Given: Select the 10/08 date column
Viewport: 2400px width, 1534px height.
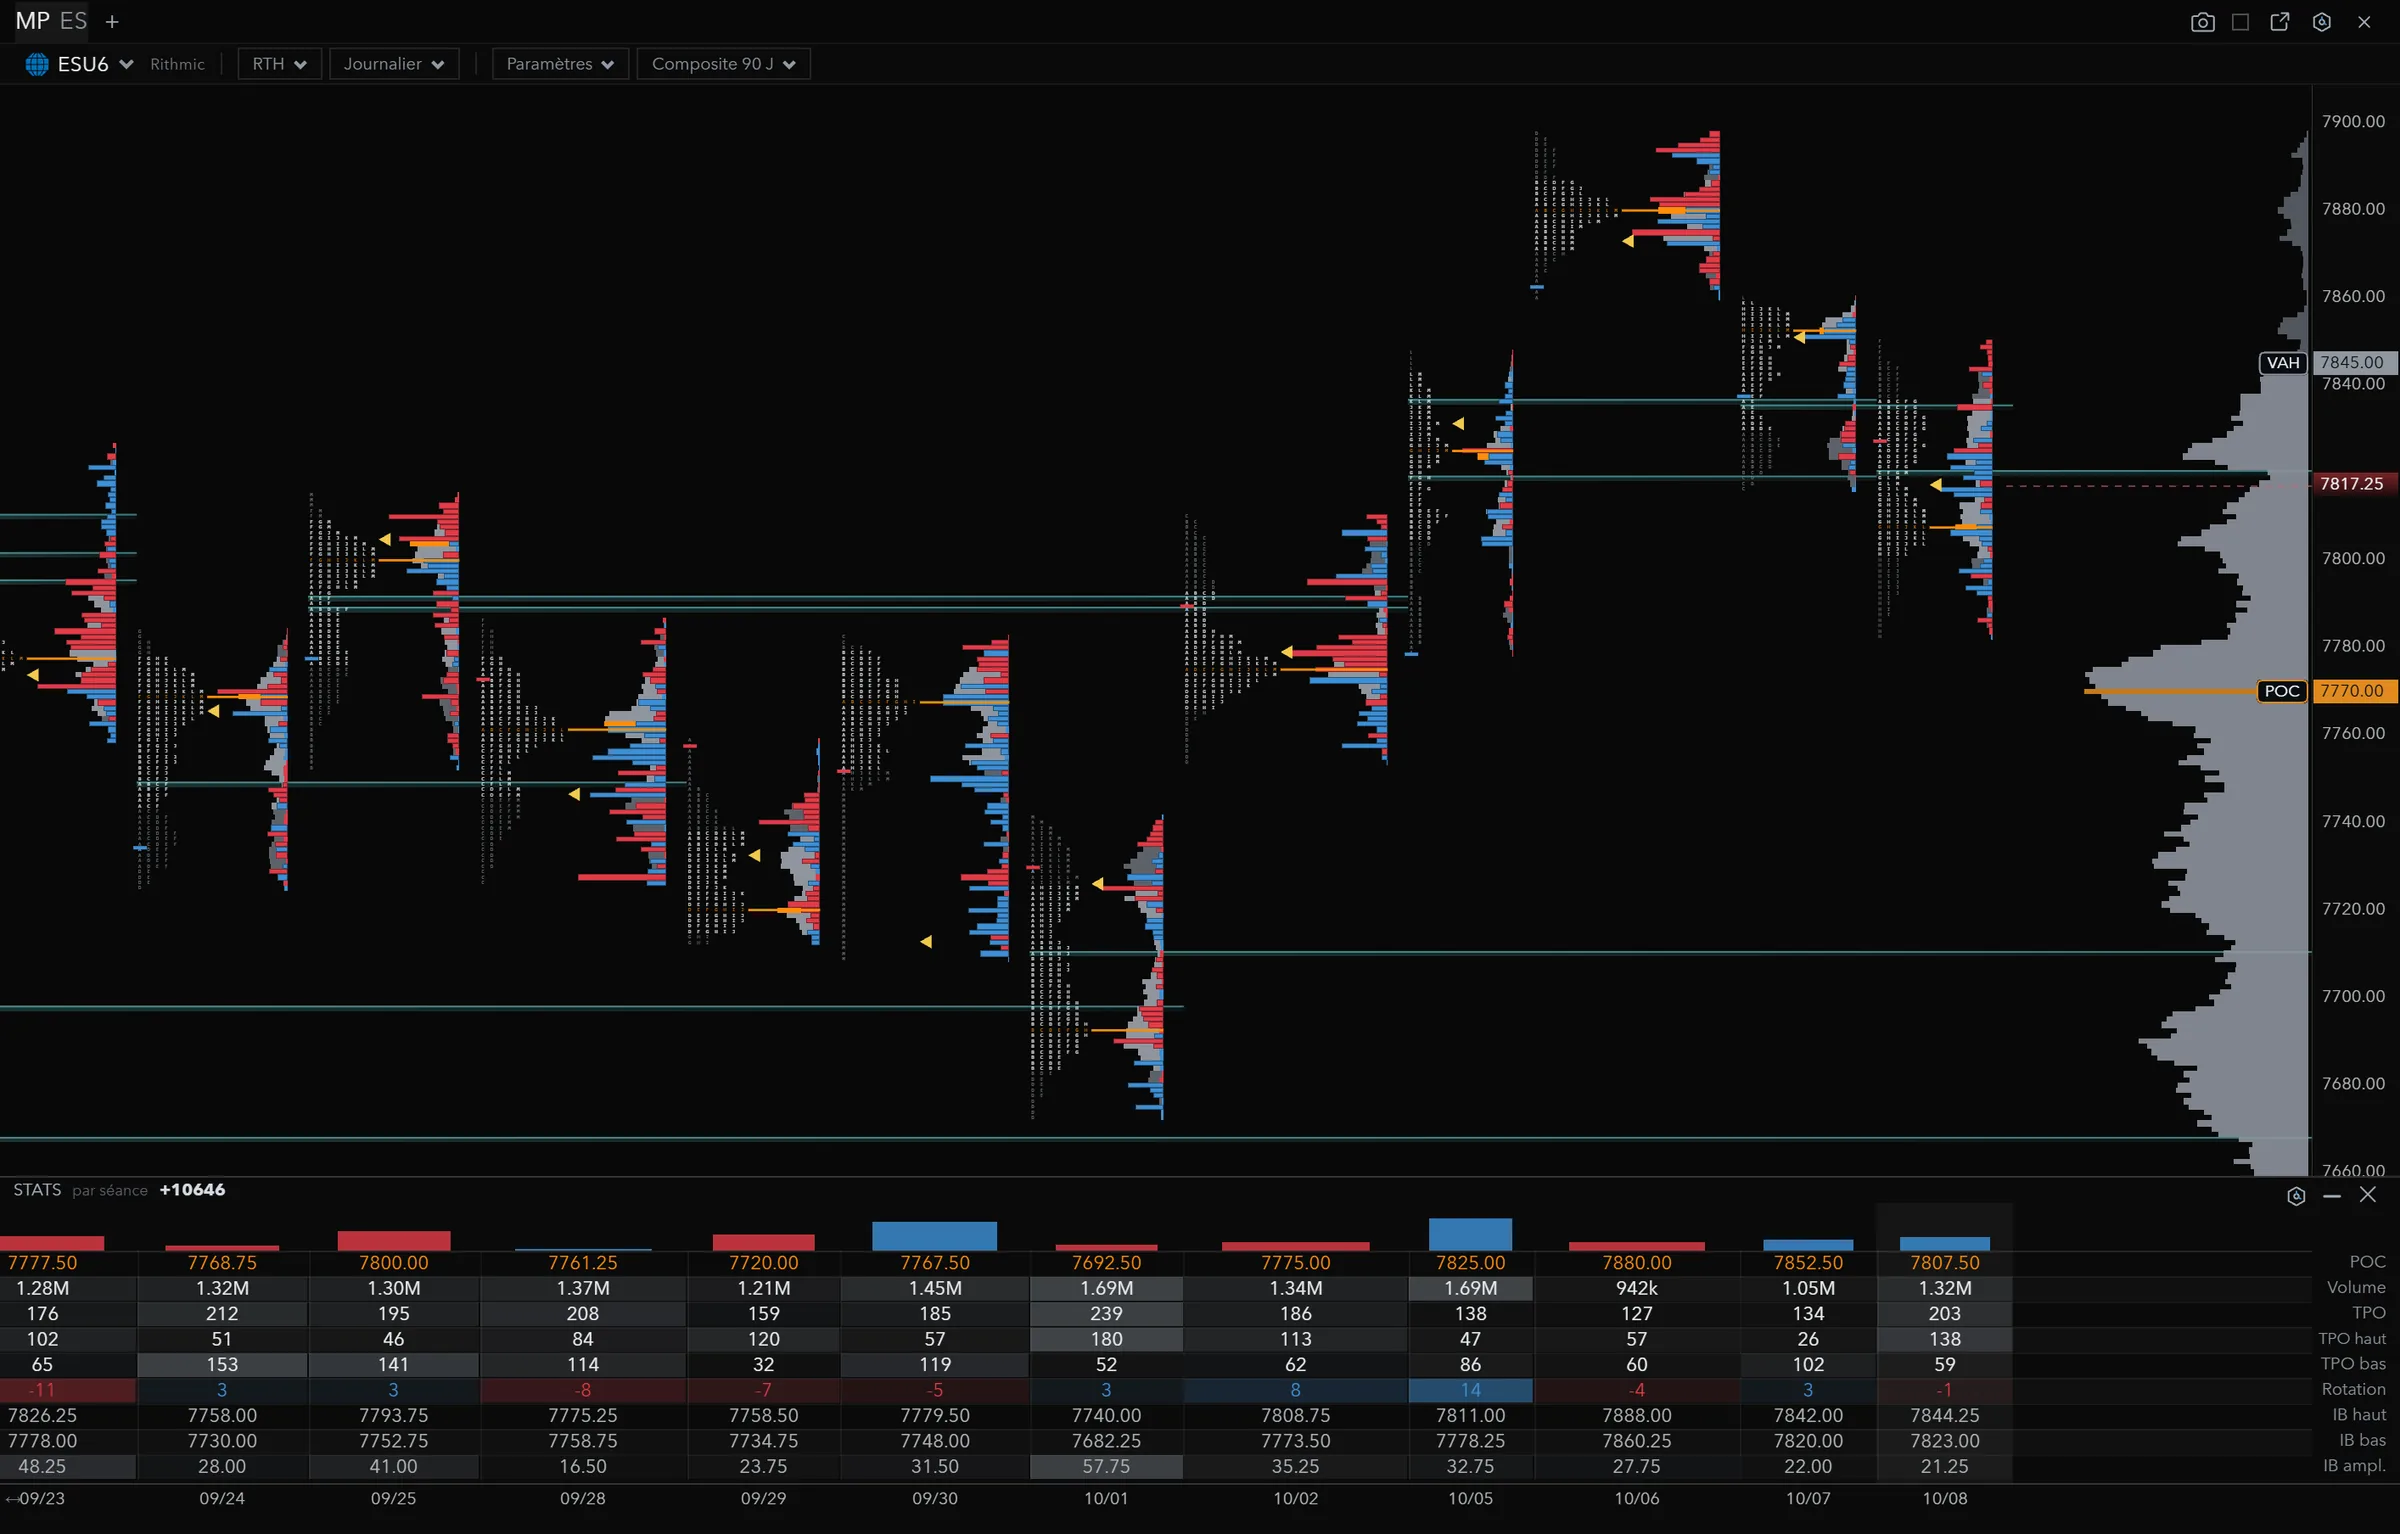Looking at the screenshot, I should (1945, 1498).
